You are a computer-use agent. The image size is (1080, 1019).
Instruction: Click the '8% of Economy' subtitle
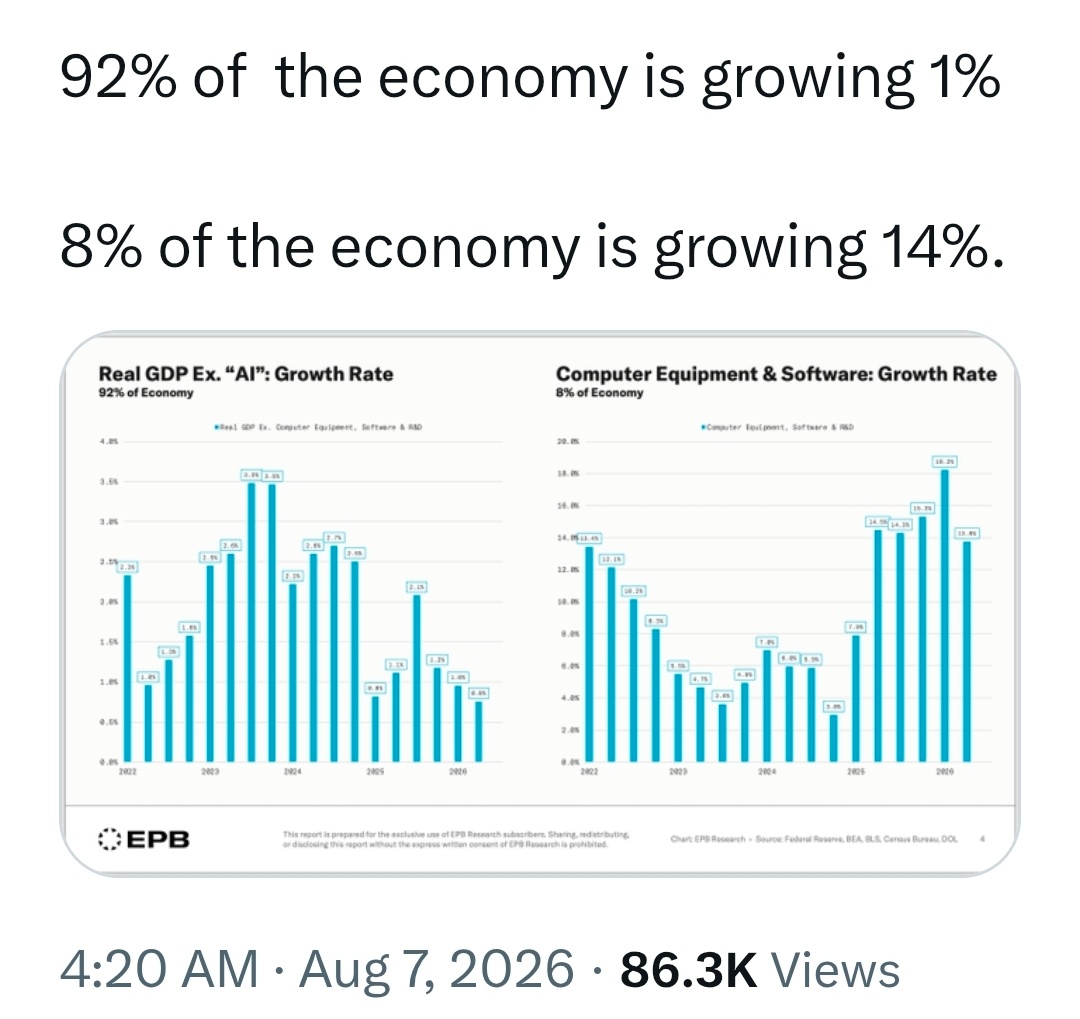pos(599,393)
